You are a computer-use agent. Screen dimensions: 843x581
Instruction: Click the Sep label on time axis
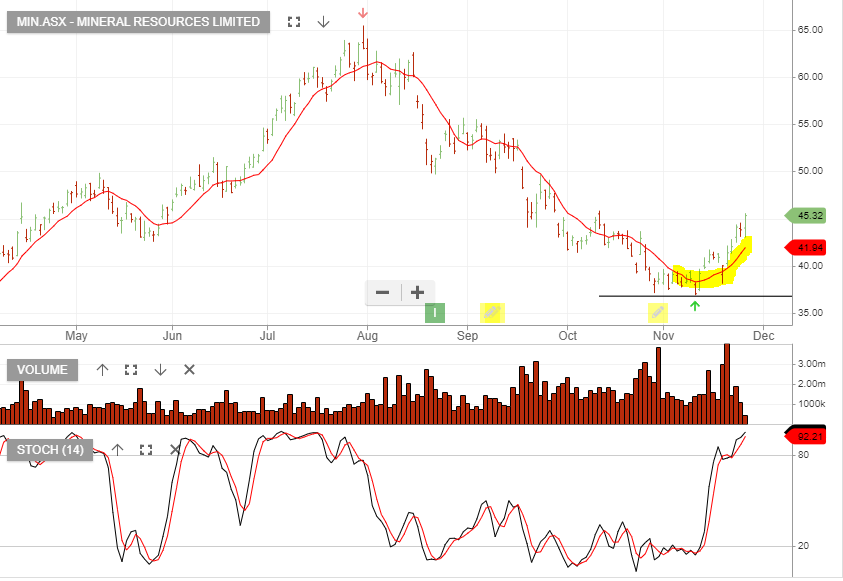coord(467,336)
